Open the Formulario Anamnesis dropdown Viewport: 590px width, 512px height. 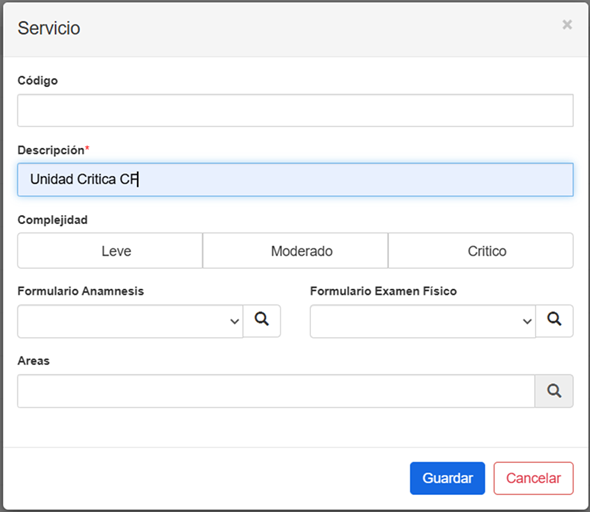(130, 321)
